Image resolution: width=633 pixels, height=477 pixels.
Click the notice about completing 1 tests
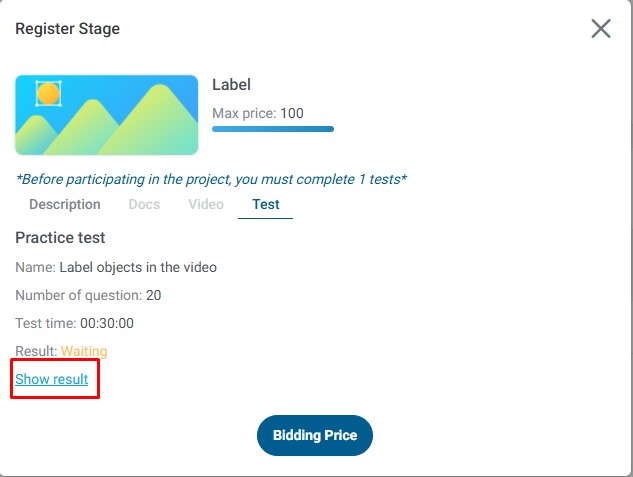(211, 179)
